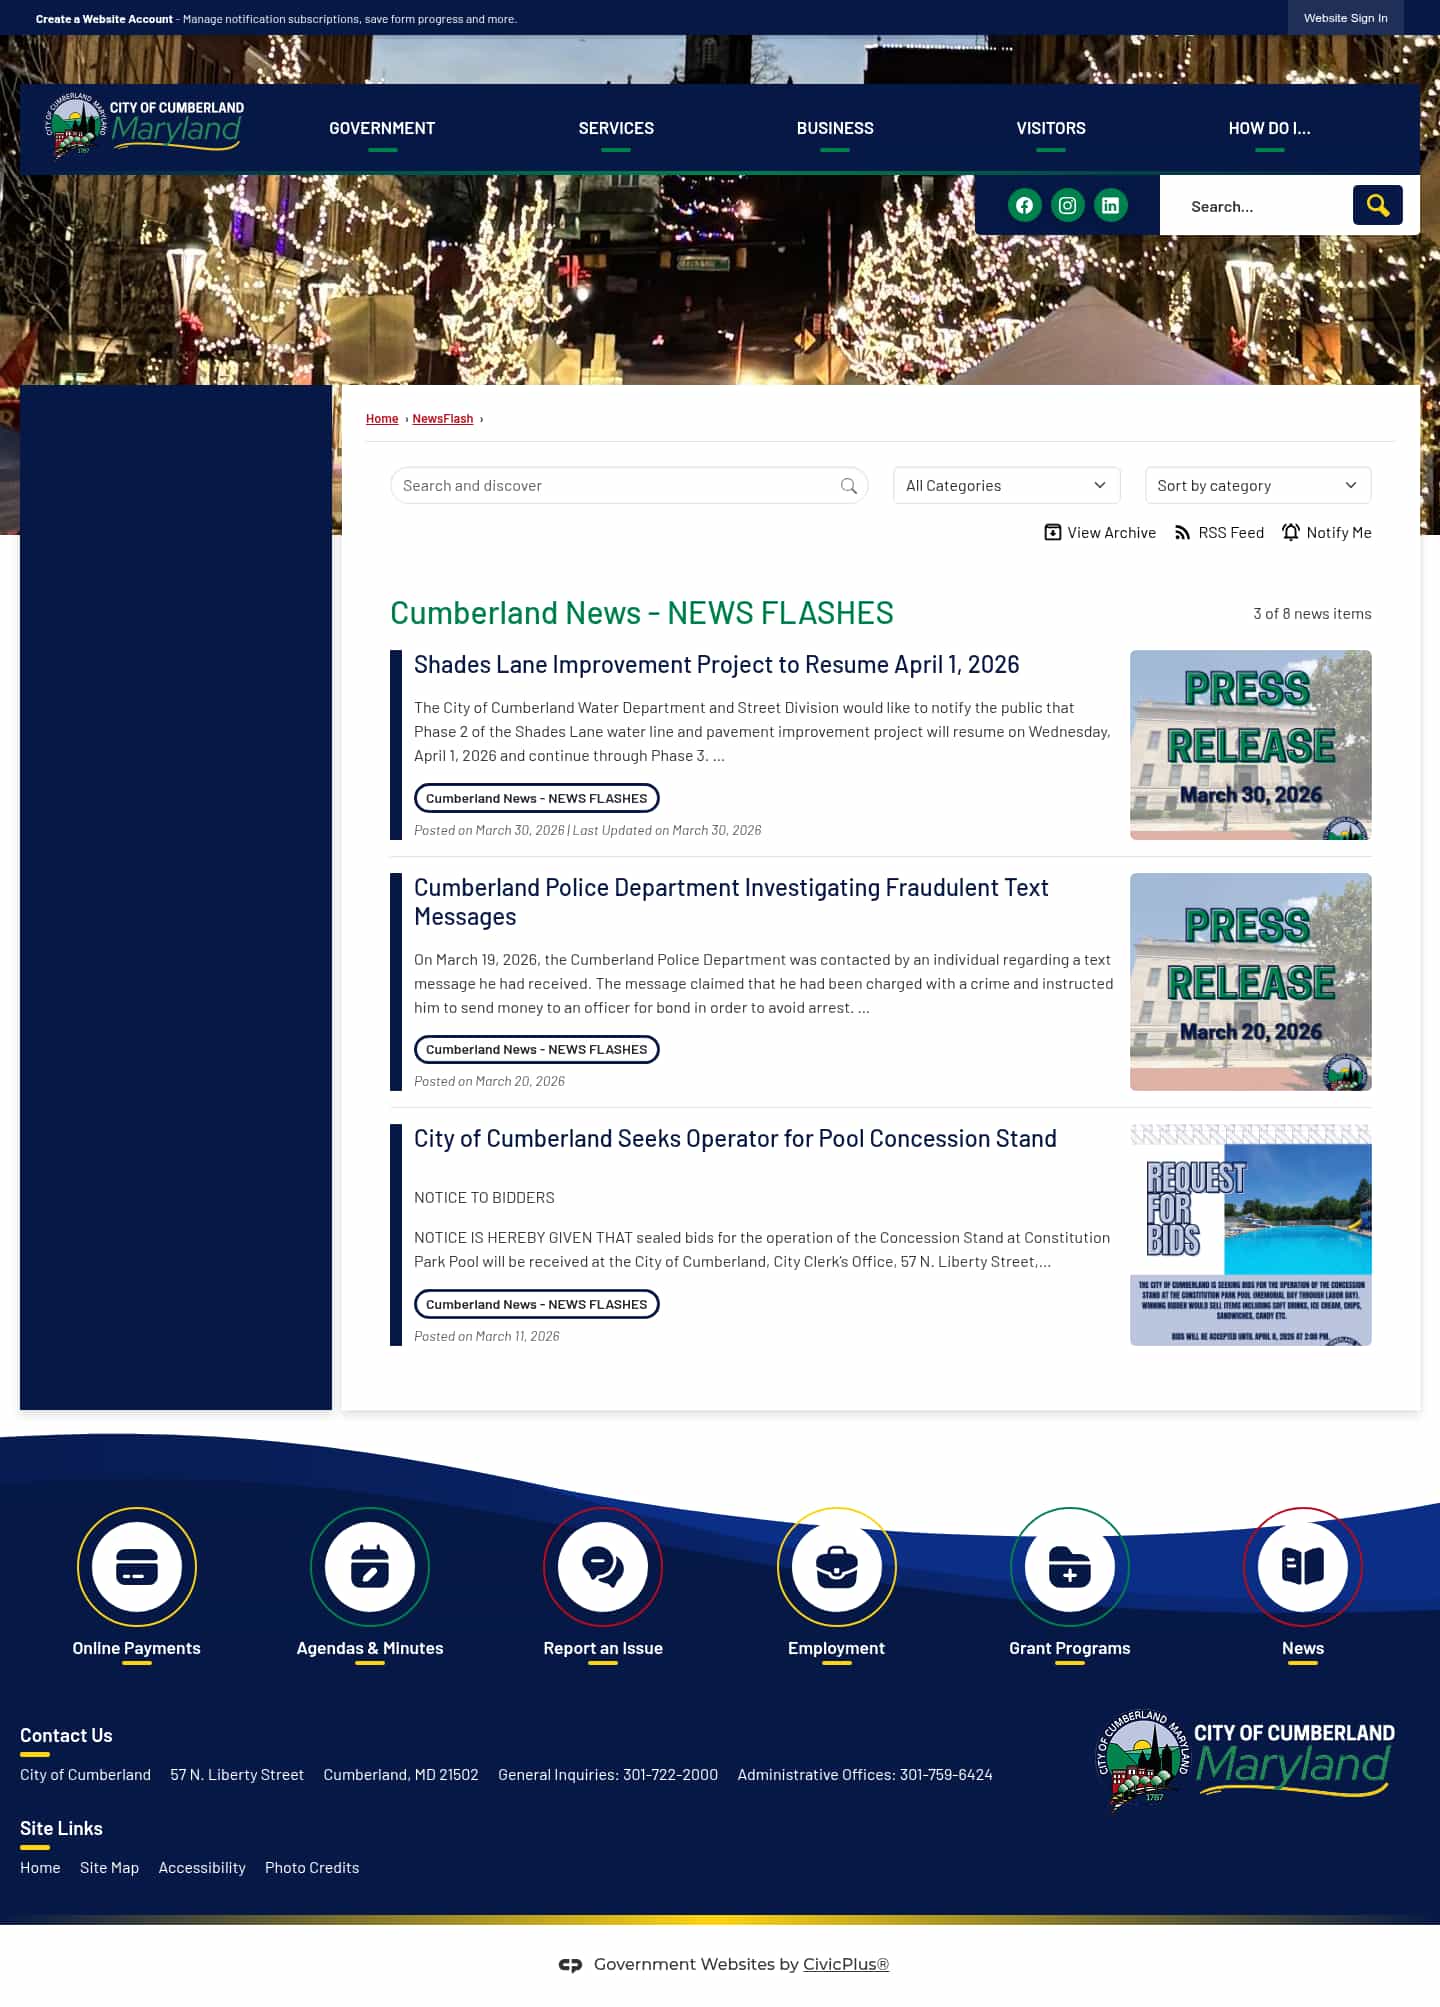Click the Photo Credits footer link
The width and height of the screenshot is (1440, 2007).
click(312, 1867)
